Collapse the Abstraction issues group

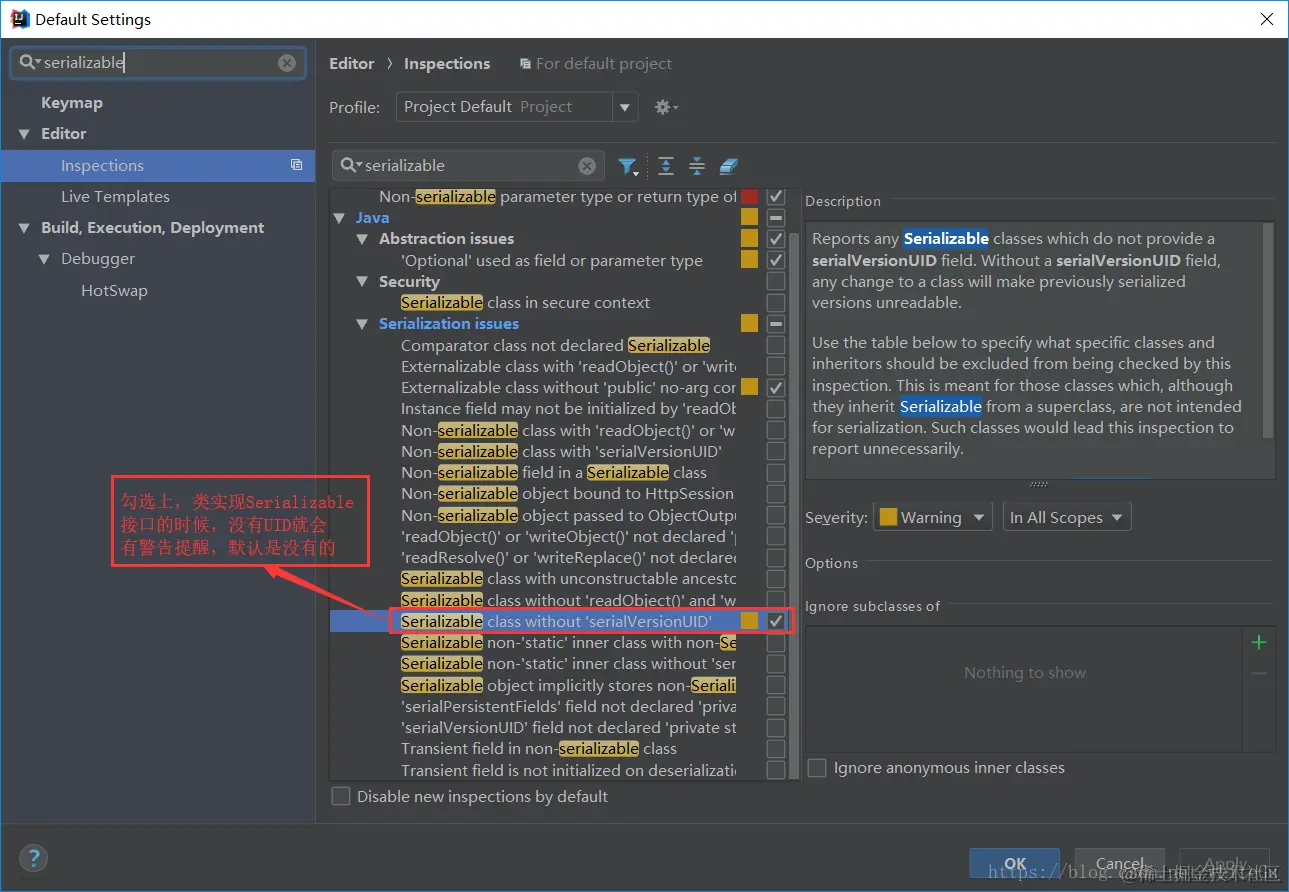363,239
